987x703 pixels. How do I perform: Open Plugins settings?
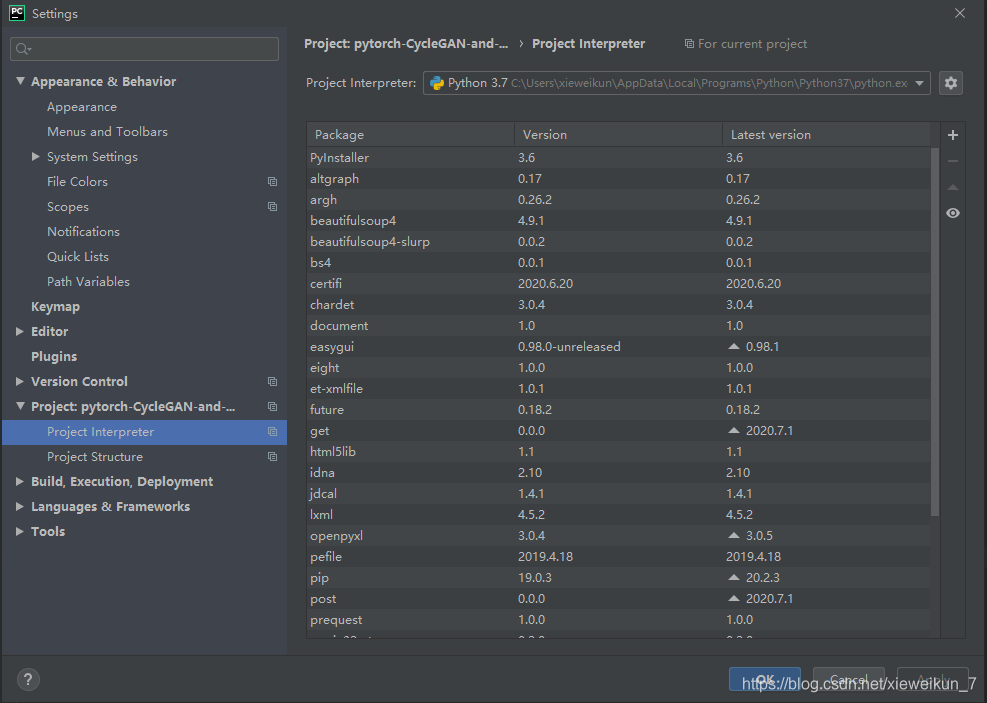pos(54,356)
